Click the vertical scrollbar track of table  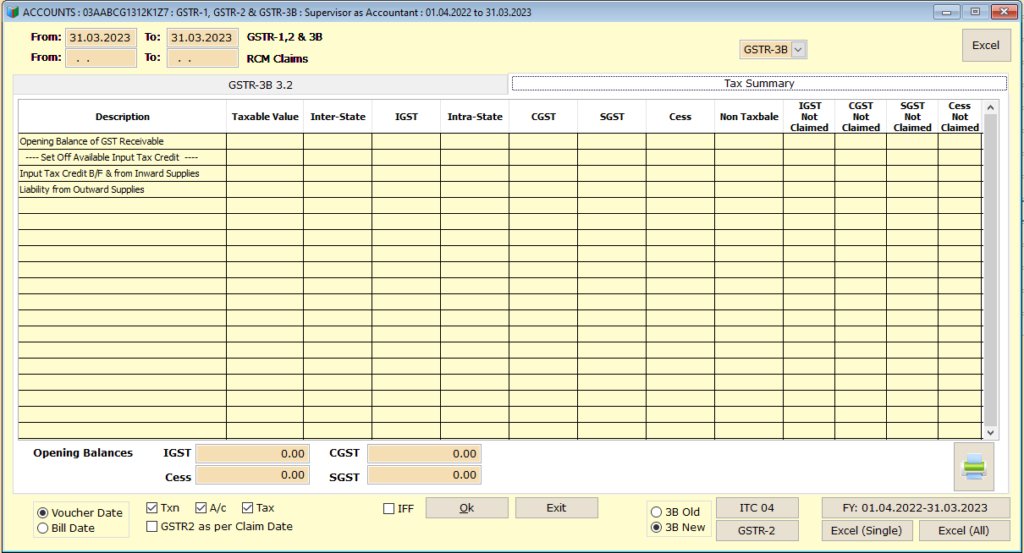point(990,270)
